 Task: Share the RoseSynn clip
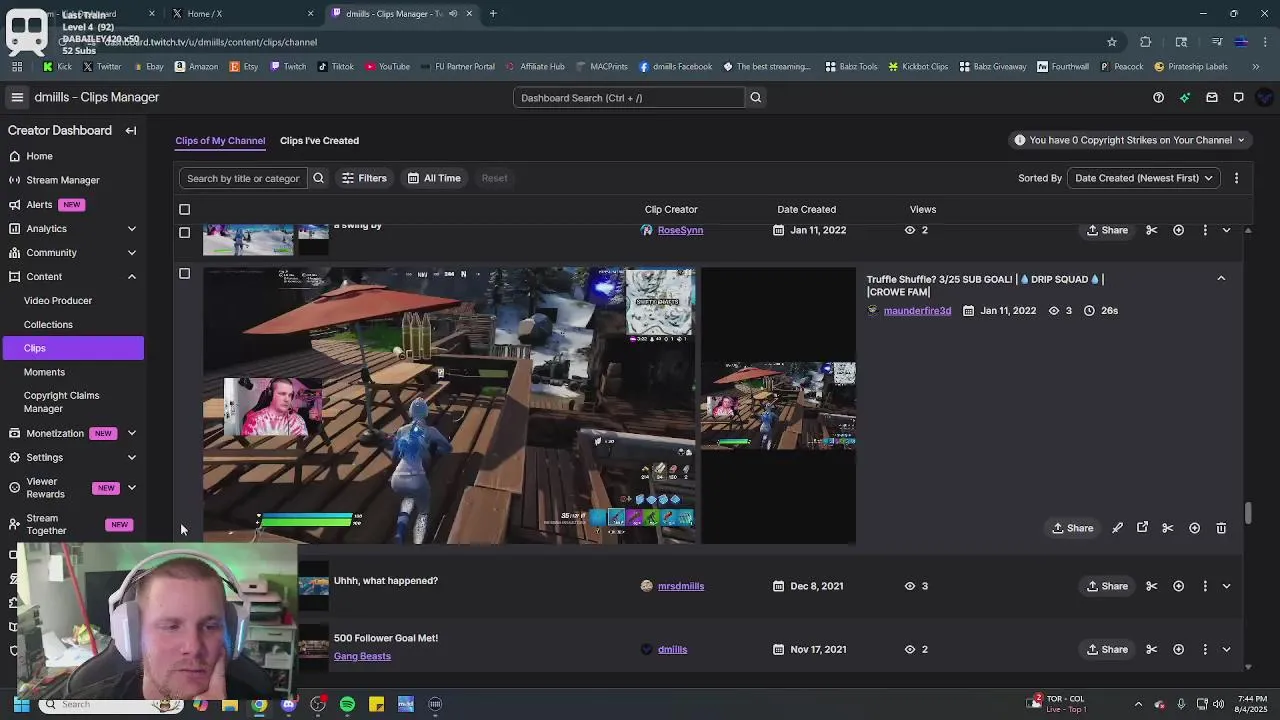1107,230
